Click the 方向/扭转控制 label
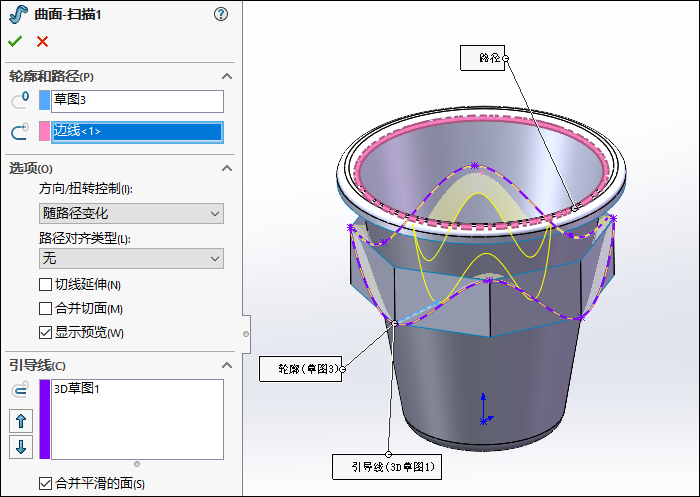This screenshot has height=497, width=700. (x=86, y=189)
